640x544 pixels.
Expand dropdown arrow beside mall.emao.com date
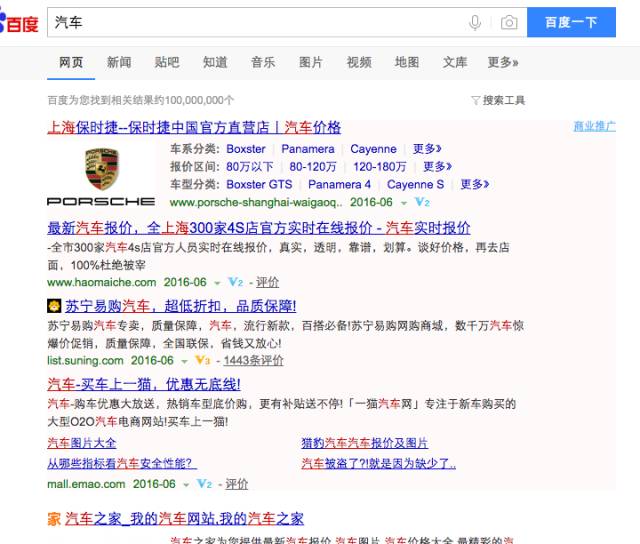tap(186, 485)
